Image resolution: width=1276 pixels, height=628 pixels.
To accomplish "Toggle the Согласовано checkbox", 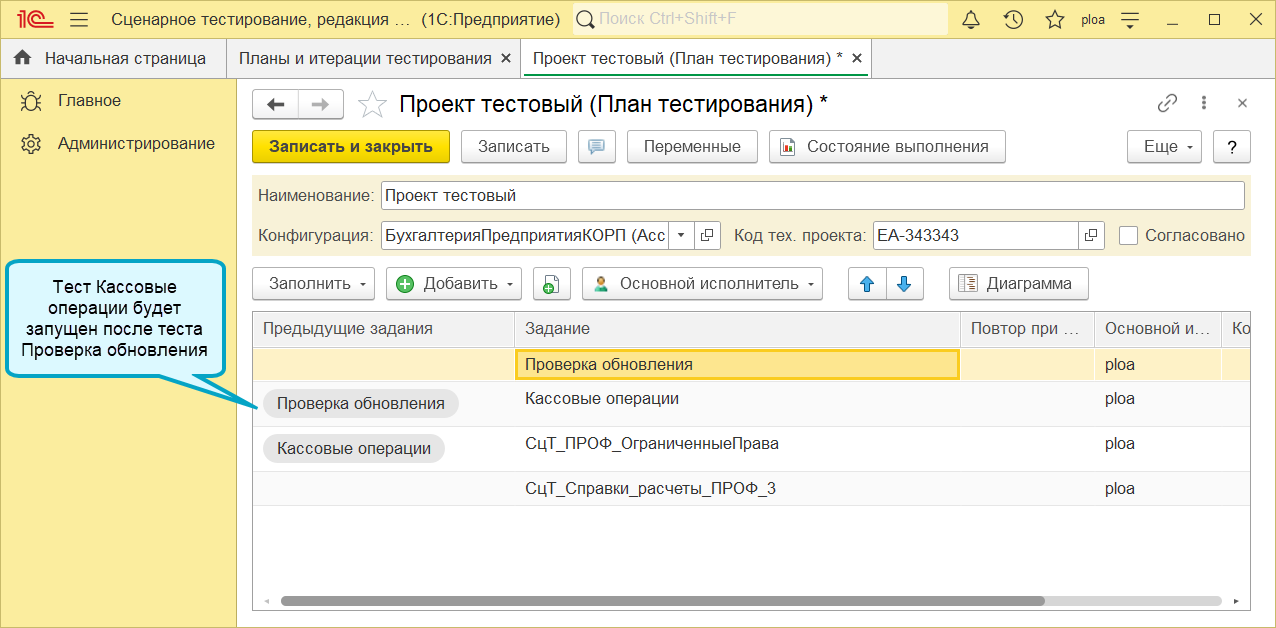I will coord(1129,236).
